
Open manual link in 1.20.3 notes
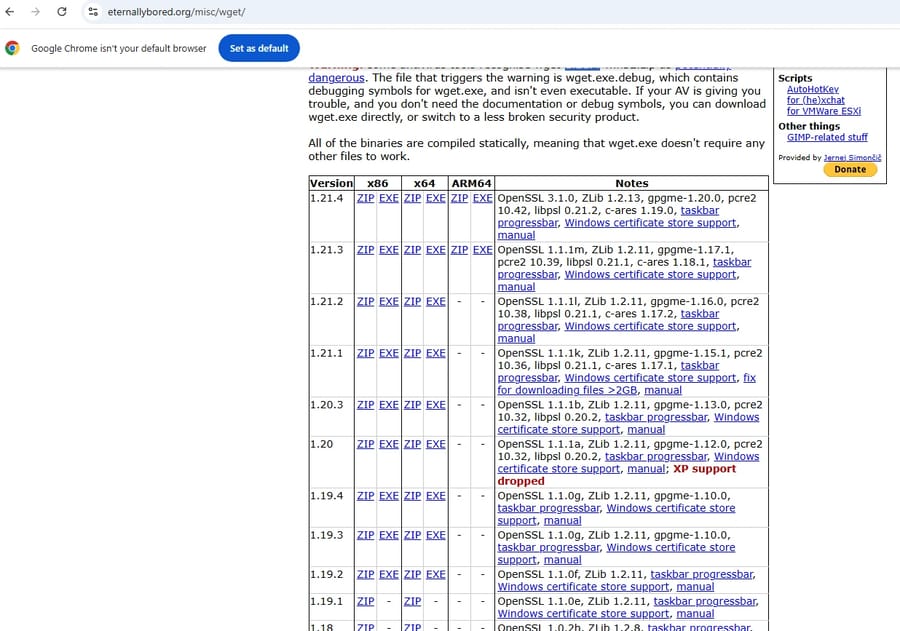point(646,429)
